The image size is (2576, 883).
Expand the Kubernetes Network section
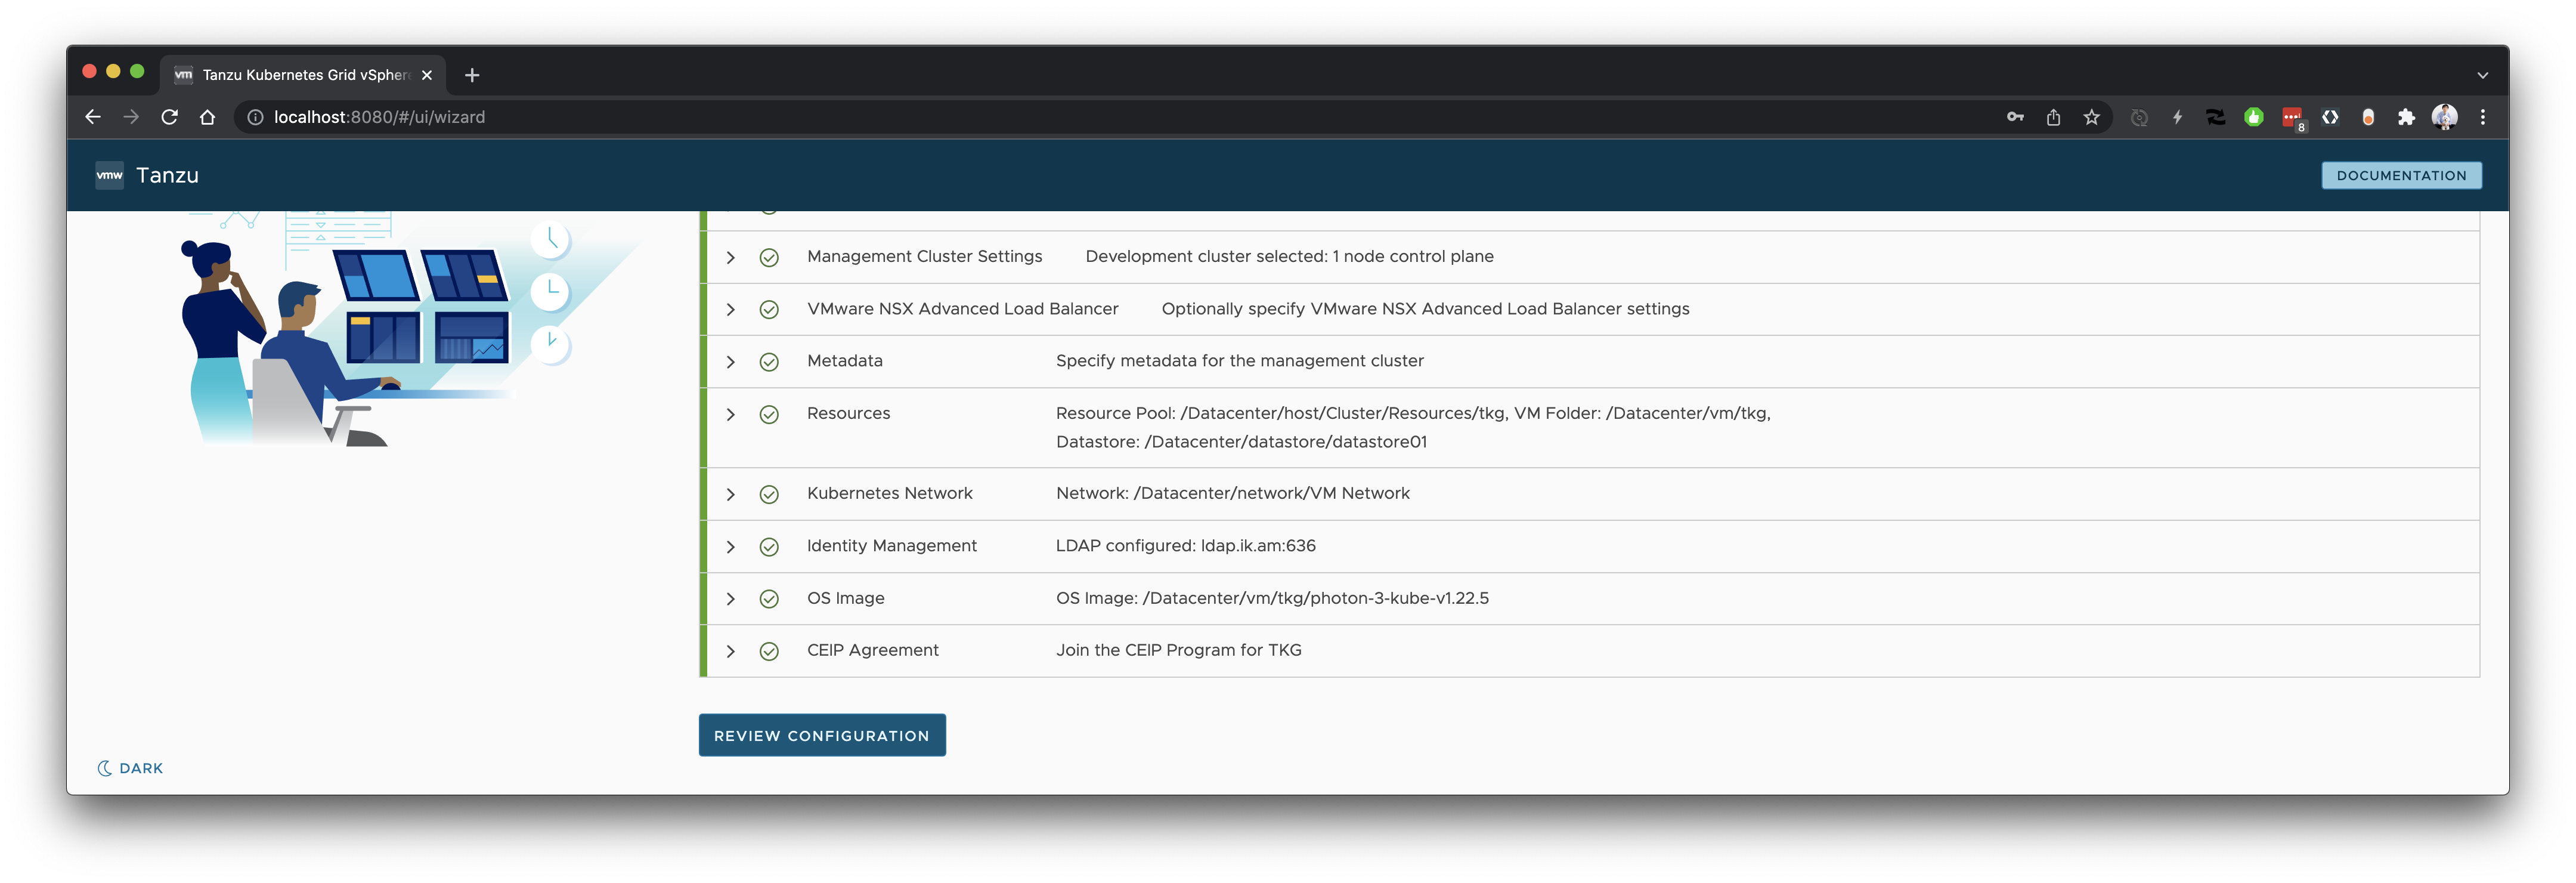[x=731, y=494]
